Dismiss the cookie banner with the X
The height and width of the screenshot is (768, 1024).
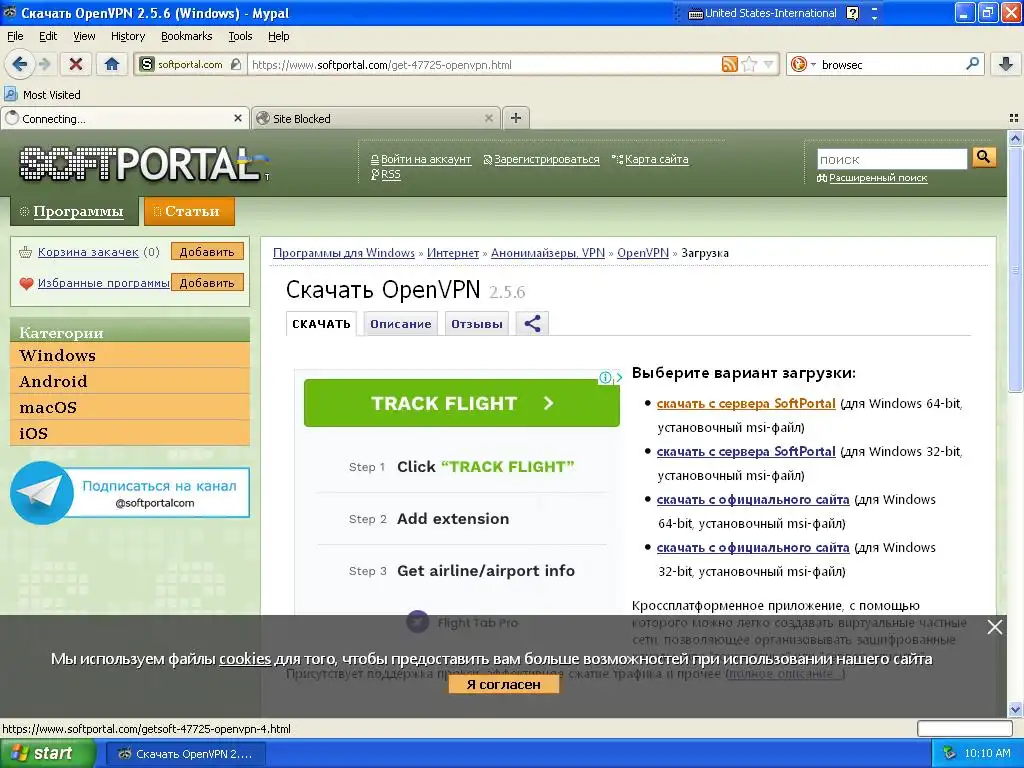pyautogui.click(x=995, y=627)
